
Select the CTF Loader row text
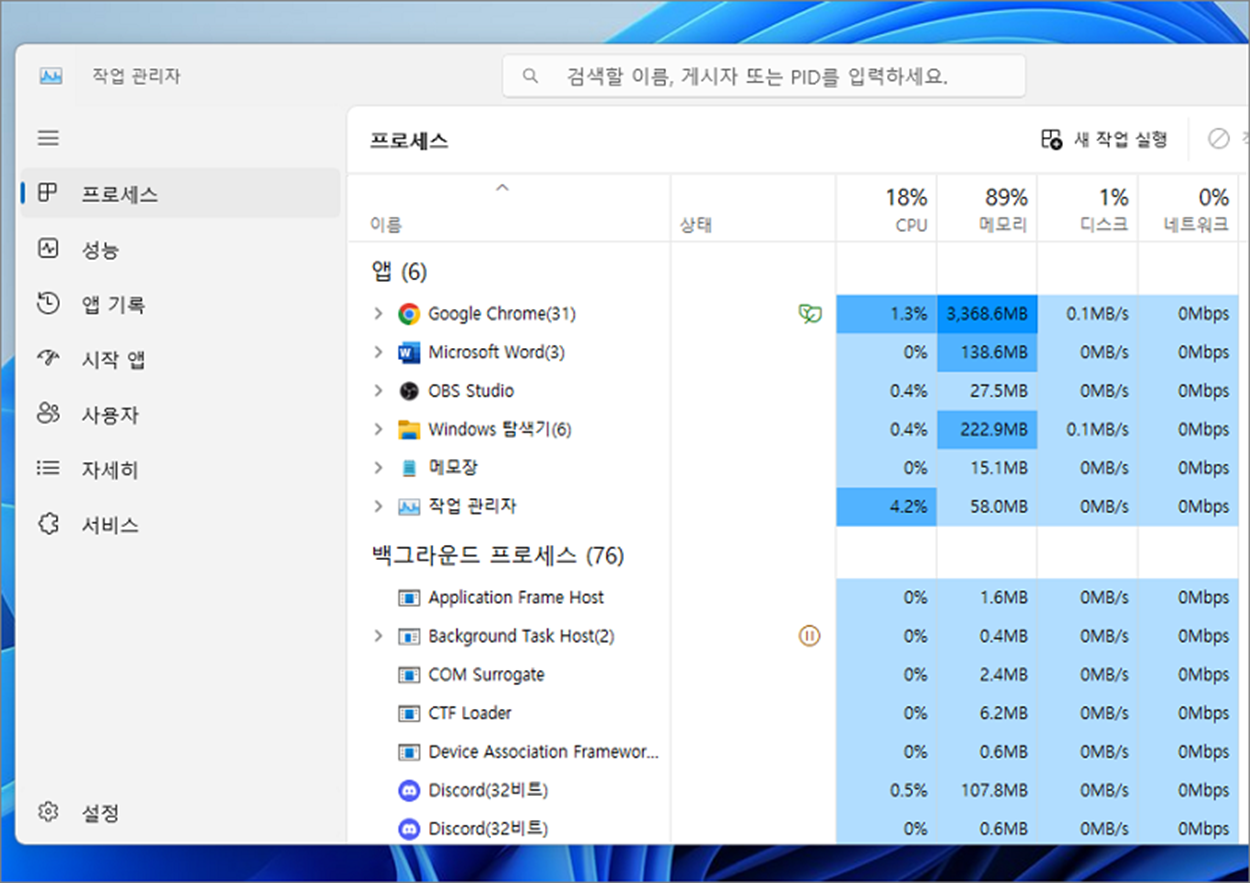tap(470, 714)
